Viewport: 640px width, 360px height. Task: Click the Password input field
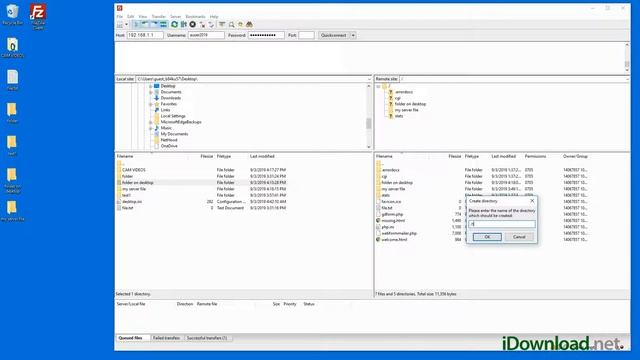pos(266,35)
